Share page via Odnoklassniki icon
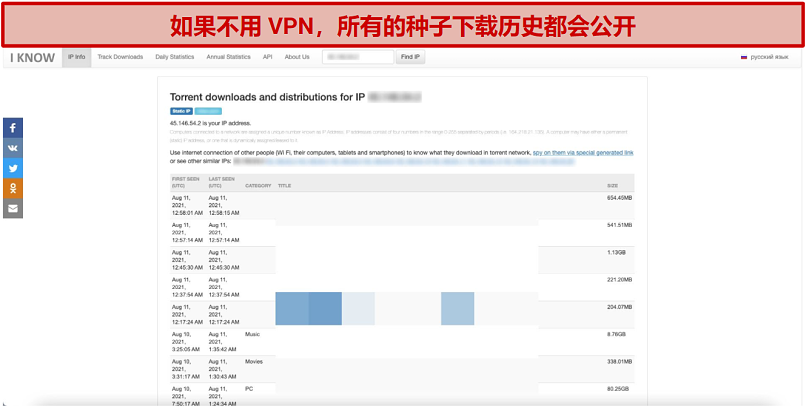The width and height of the screenshot is (806, 408). click(13, 188)
